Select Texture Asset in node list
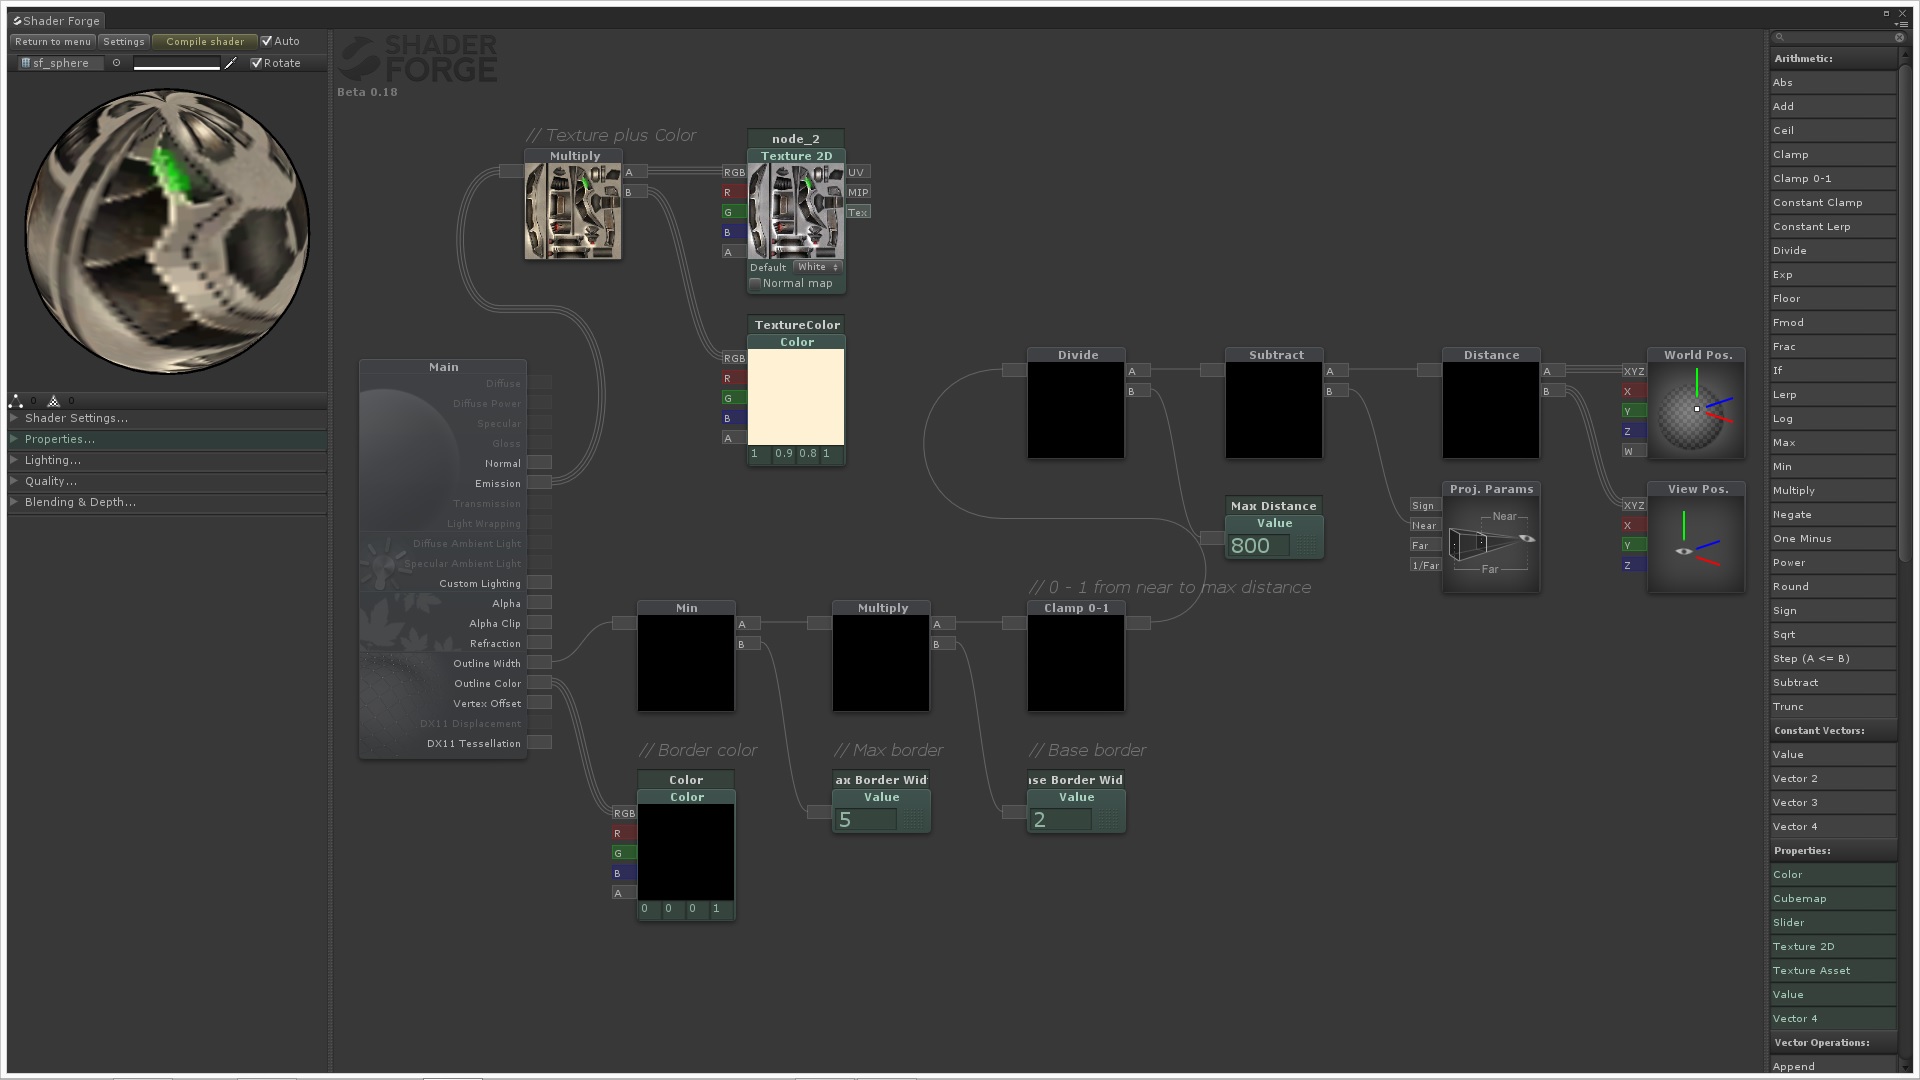 (1833, 971)
